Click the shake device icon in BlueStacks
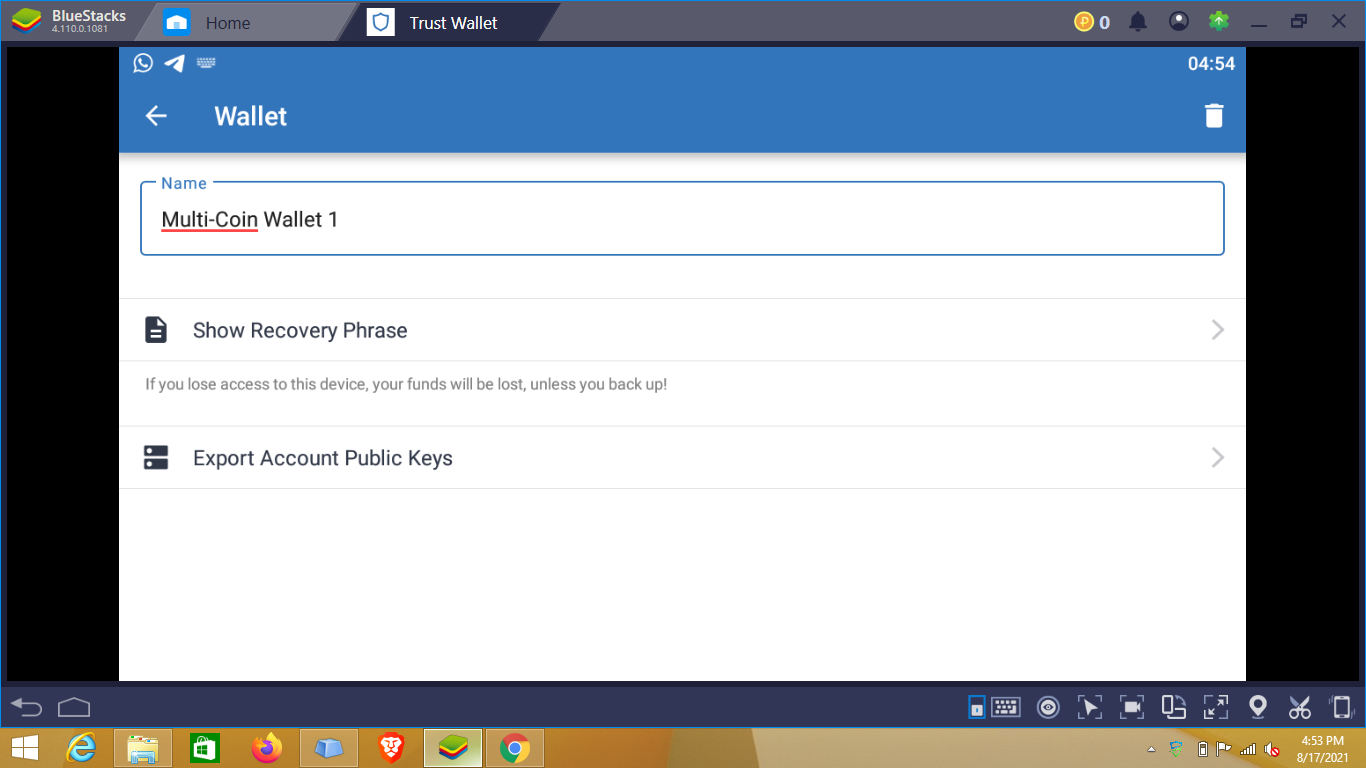This screenshot has height=768, width=1366. tap(1341, 708)
